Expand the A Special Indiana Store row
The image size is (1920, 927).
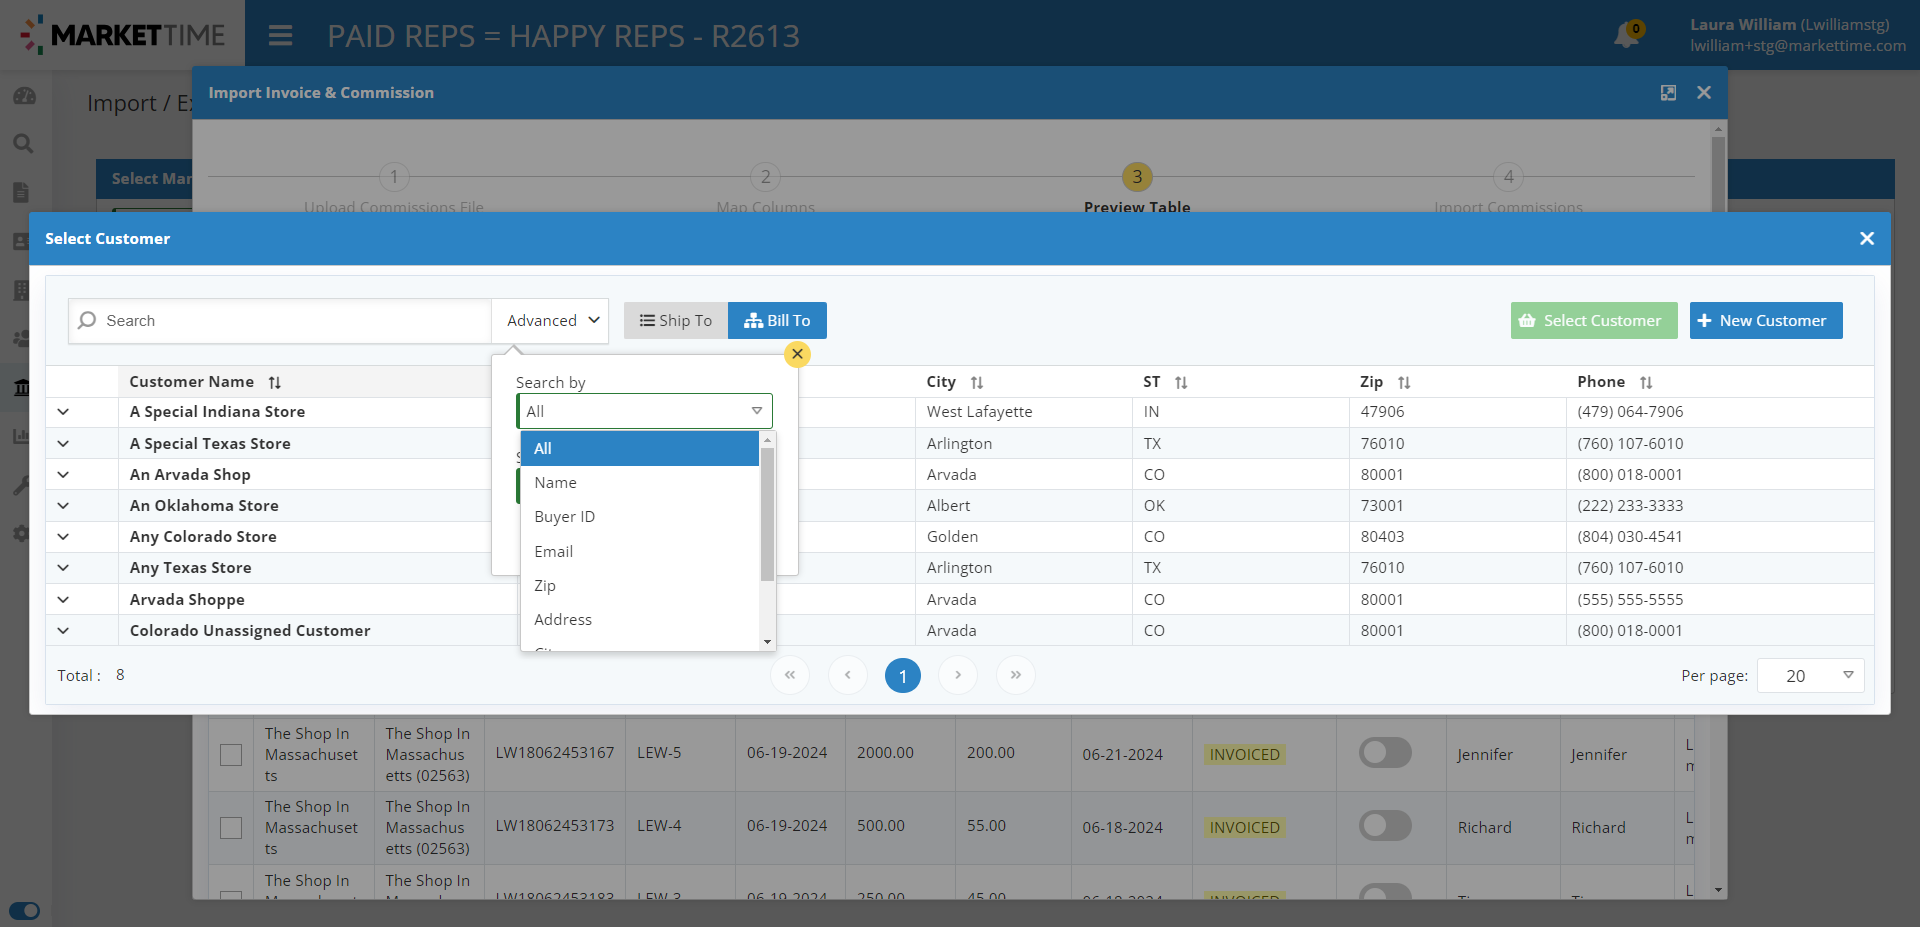(63, 412)
